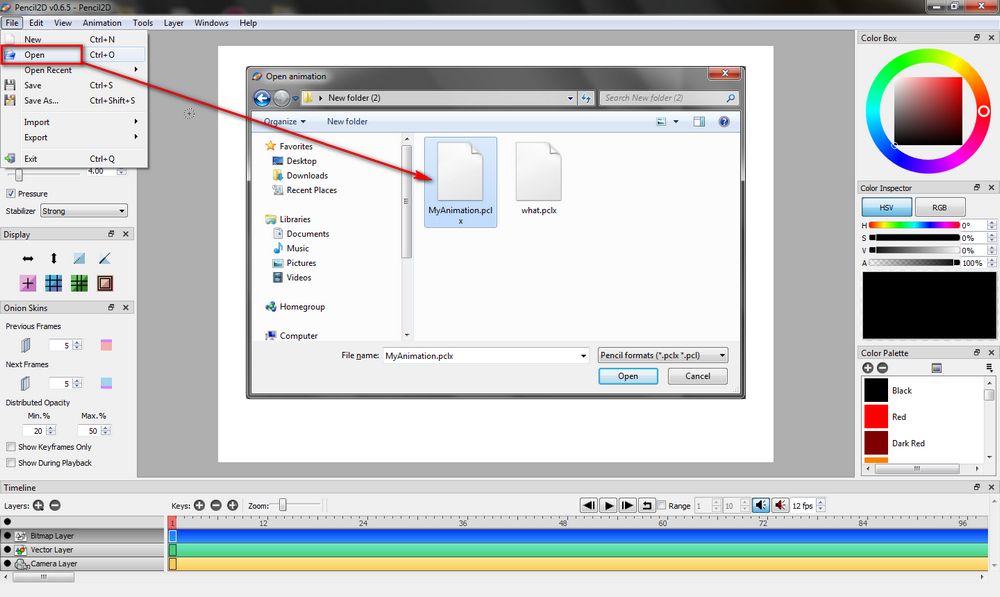Refresh folder in Open animation dialog

585,98
